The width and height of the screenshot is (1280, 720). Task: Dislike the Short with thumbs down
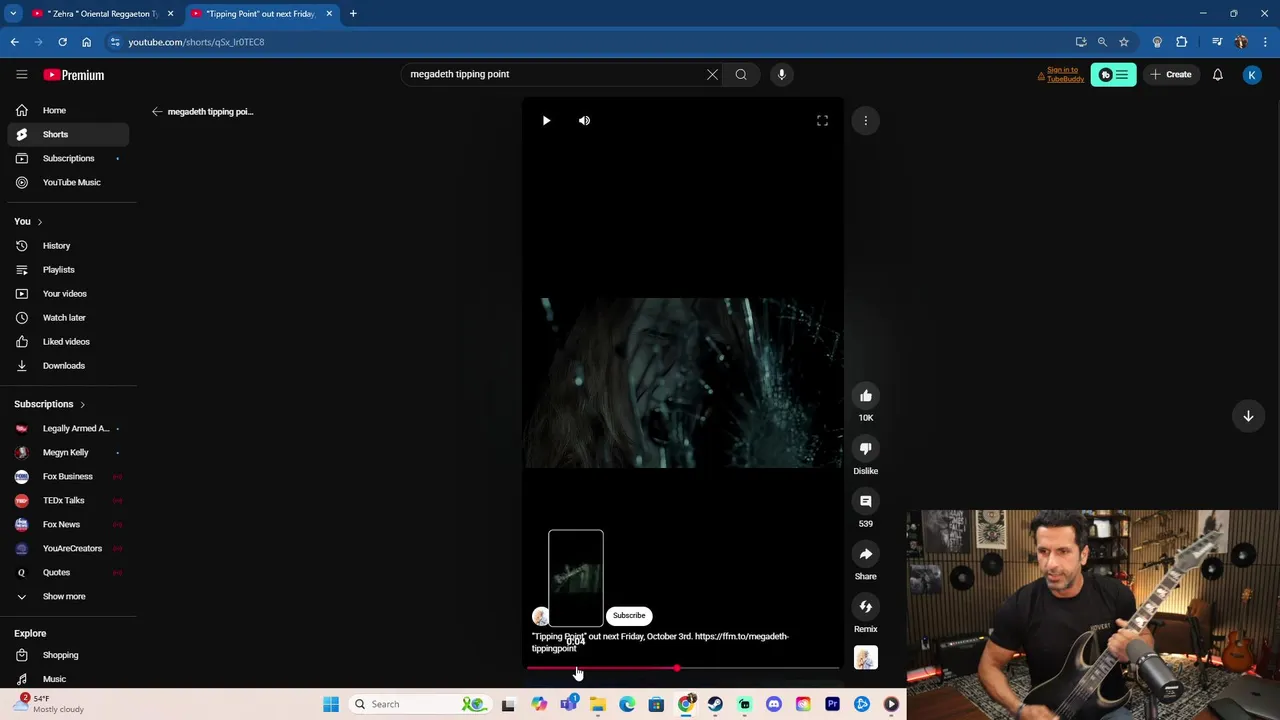pos(866,449)
